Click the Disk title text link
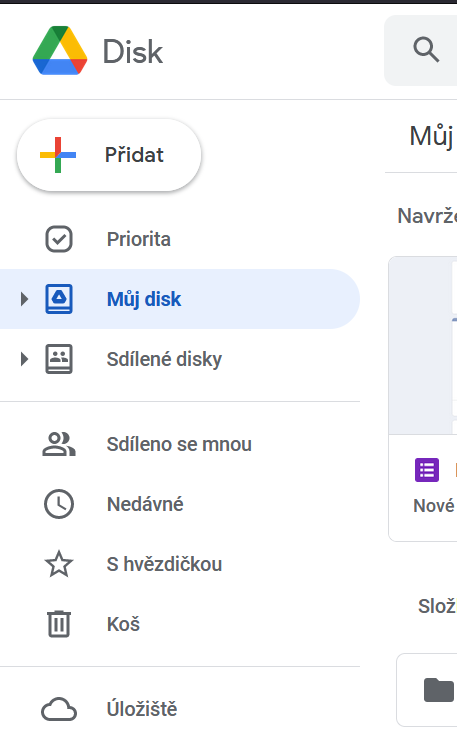Image resolution: width=457 pixels, height=745 pixels. 133,51
